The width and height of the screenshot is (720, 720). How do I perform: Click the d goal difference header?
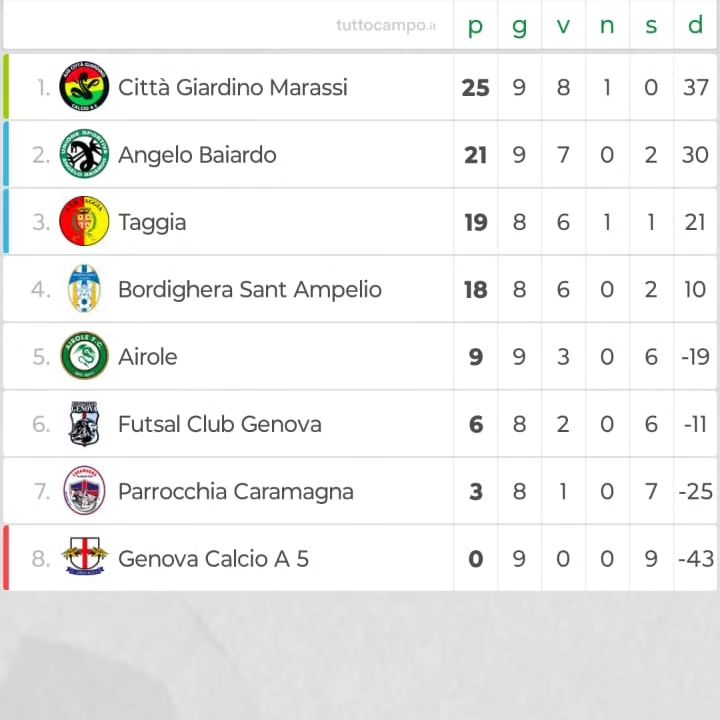(695, 24)
